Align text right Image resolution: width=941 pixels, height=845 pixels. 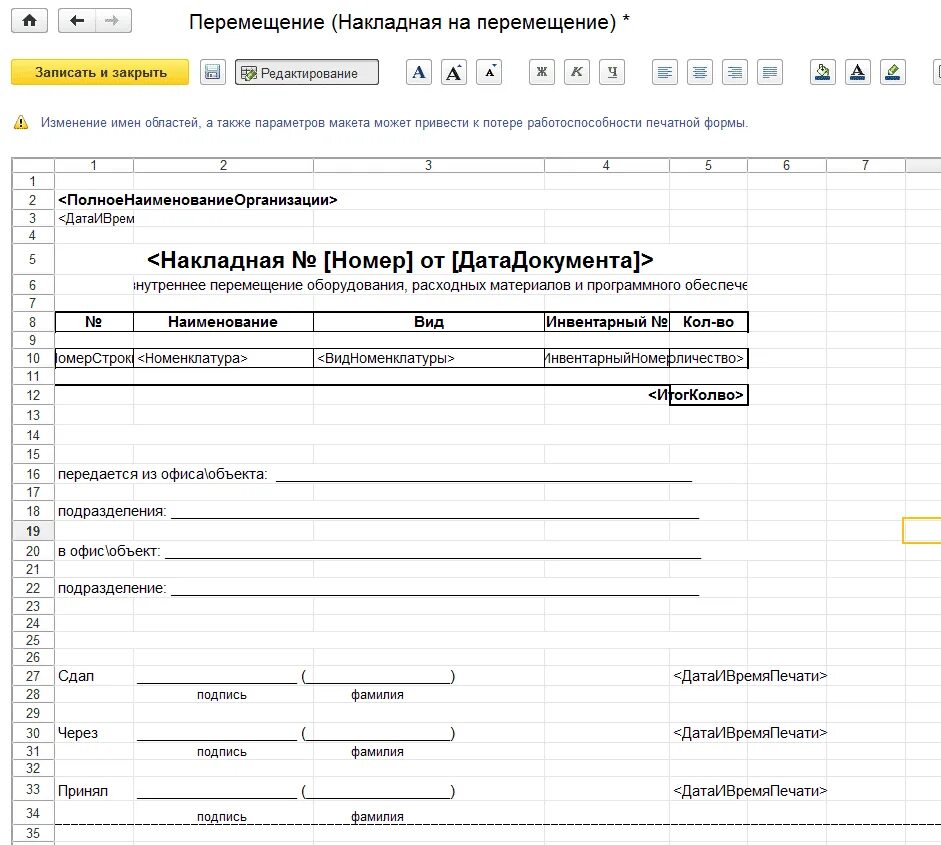pos(735,73)
